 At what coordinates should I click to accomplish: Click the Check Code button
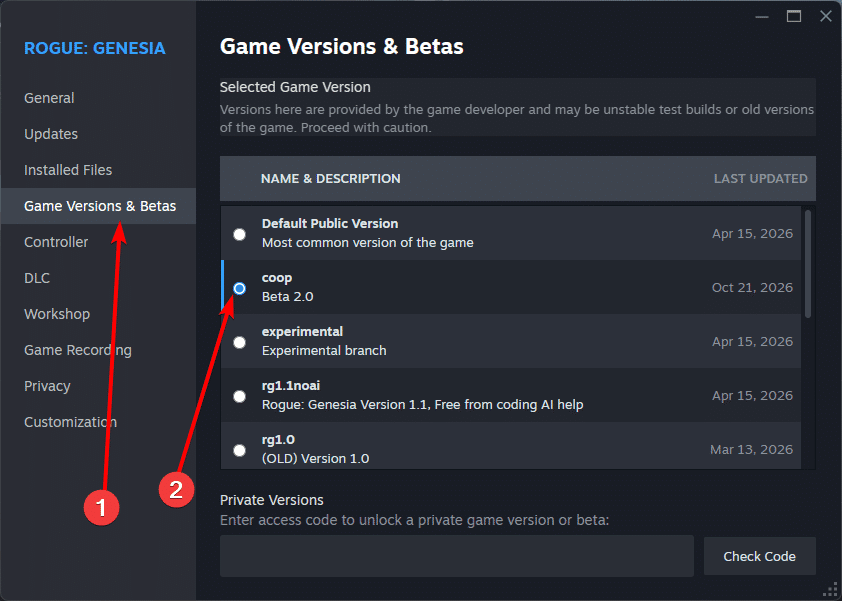(759, 556)
